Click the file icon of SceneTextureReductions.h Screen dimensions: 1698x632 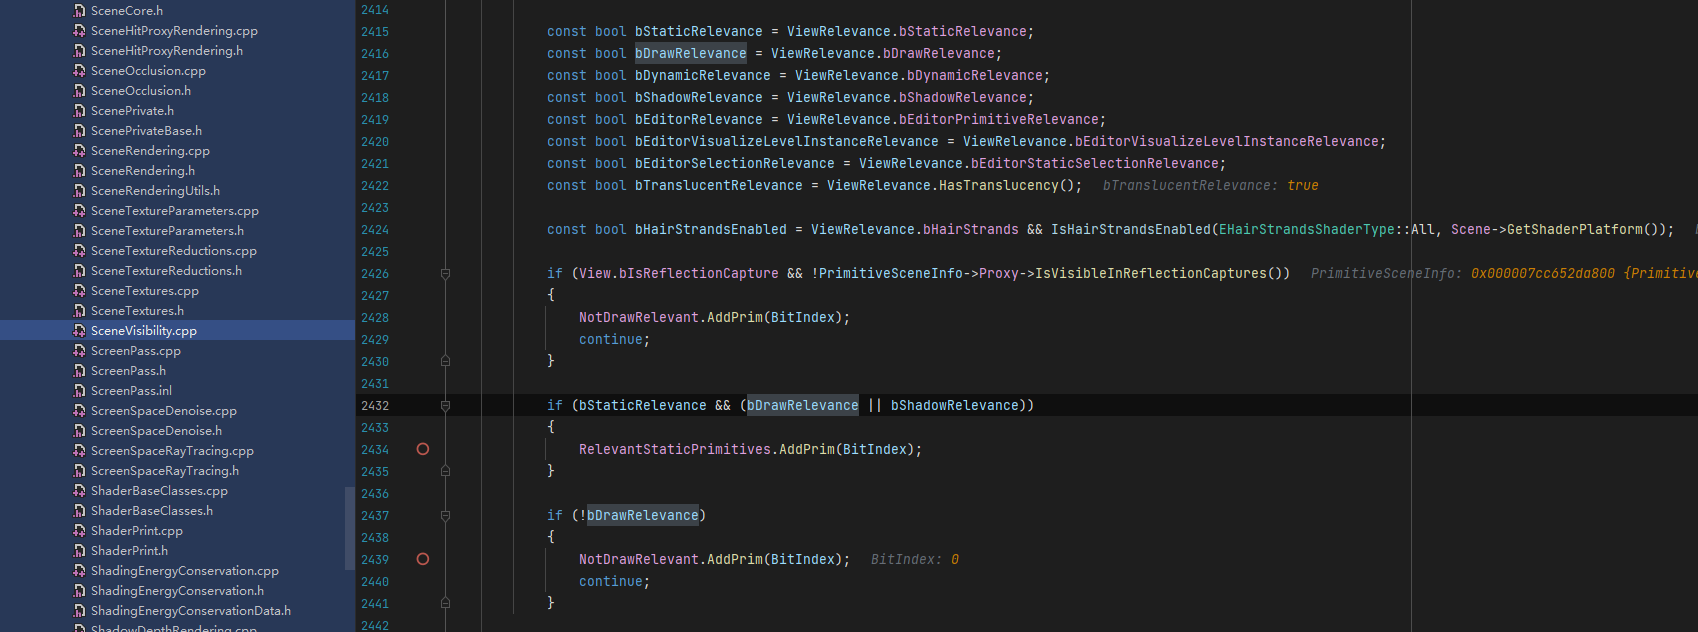pos(79,271)
